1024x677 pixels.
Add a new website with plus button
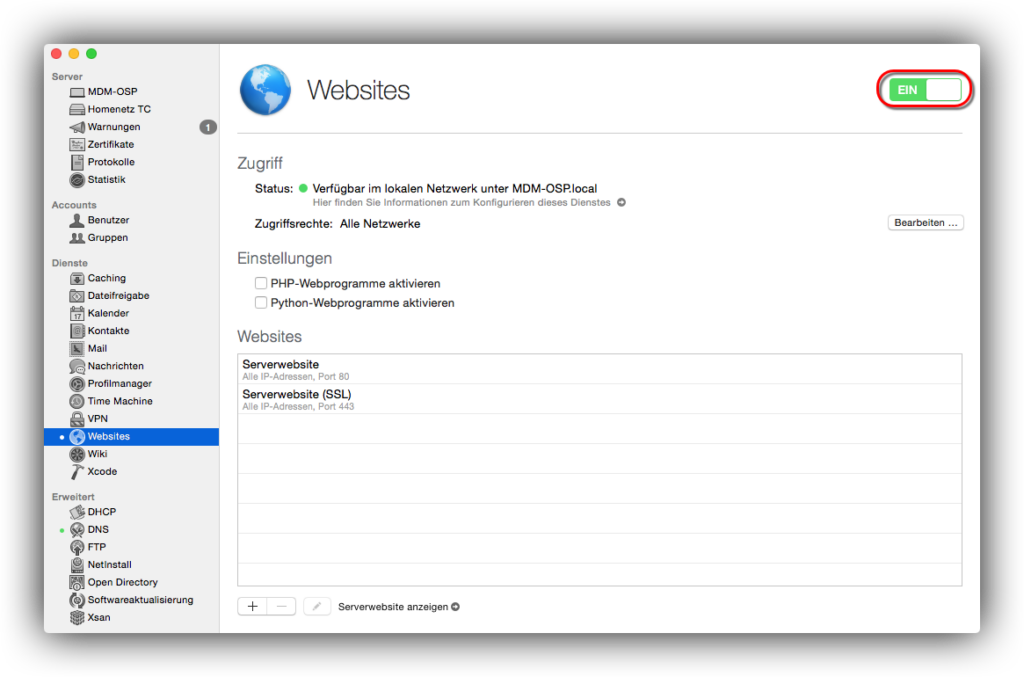coord(252,606)
